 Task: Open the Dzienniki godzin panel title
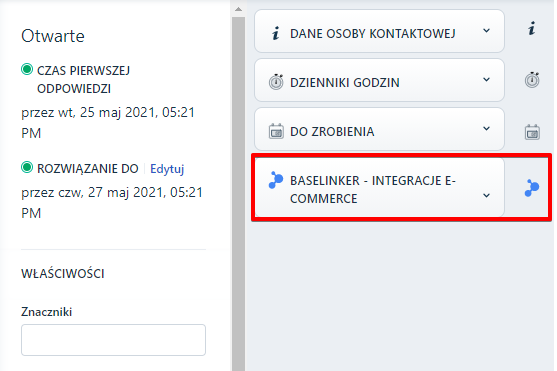click(x=345, y=82)
